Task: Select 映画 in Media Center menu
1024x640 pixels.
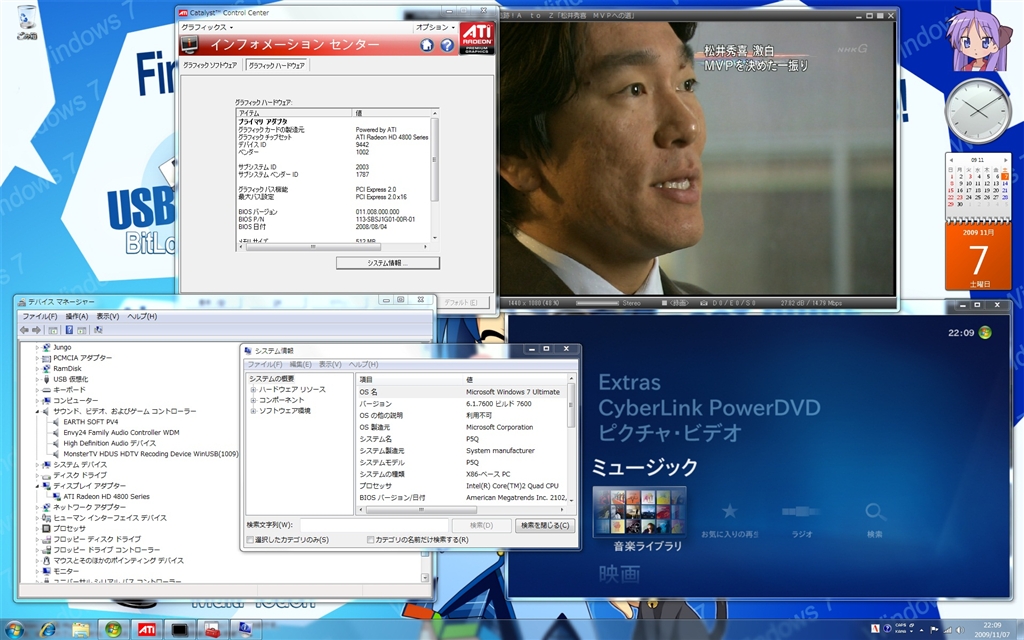Action: point(619,574)
